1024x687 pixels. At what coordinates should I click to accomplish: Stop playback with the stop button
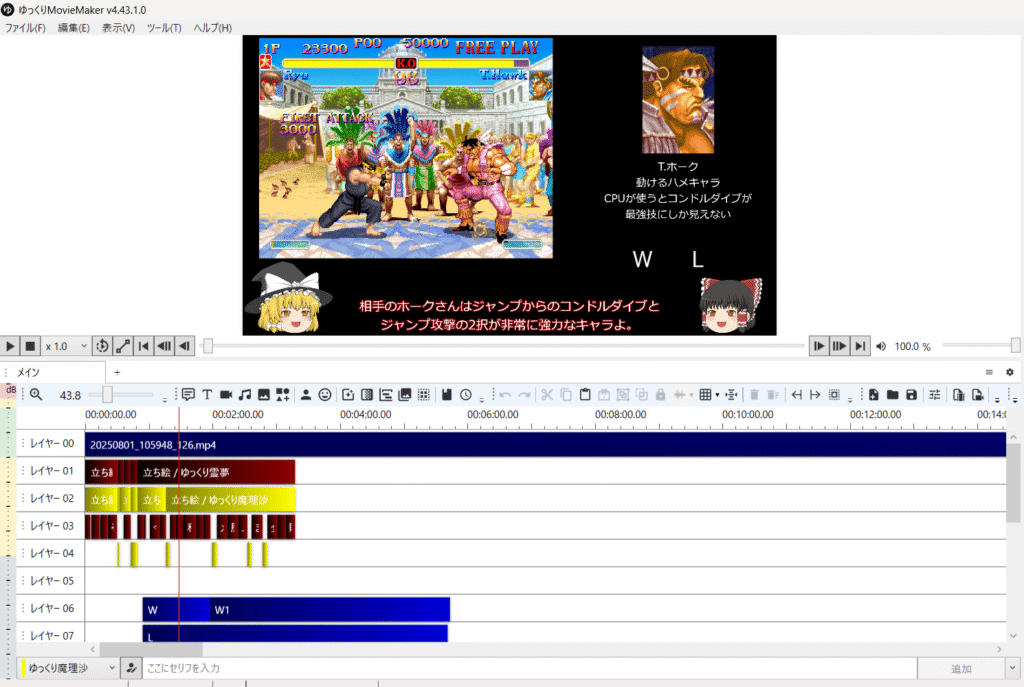coord(30,346)
